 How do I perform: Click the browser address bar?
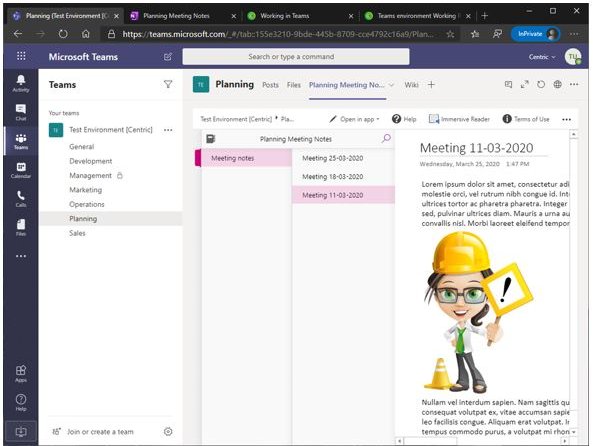(x=279, y=34)
